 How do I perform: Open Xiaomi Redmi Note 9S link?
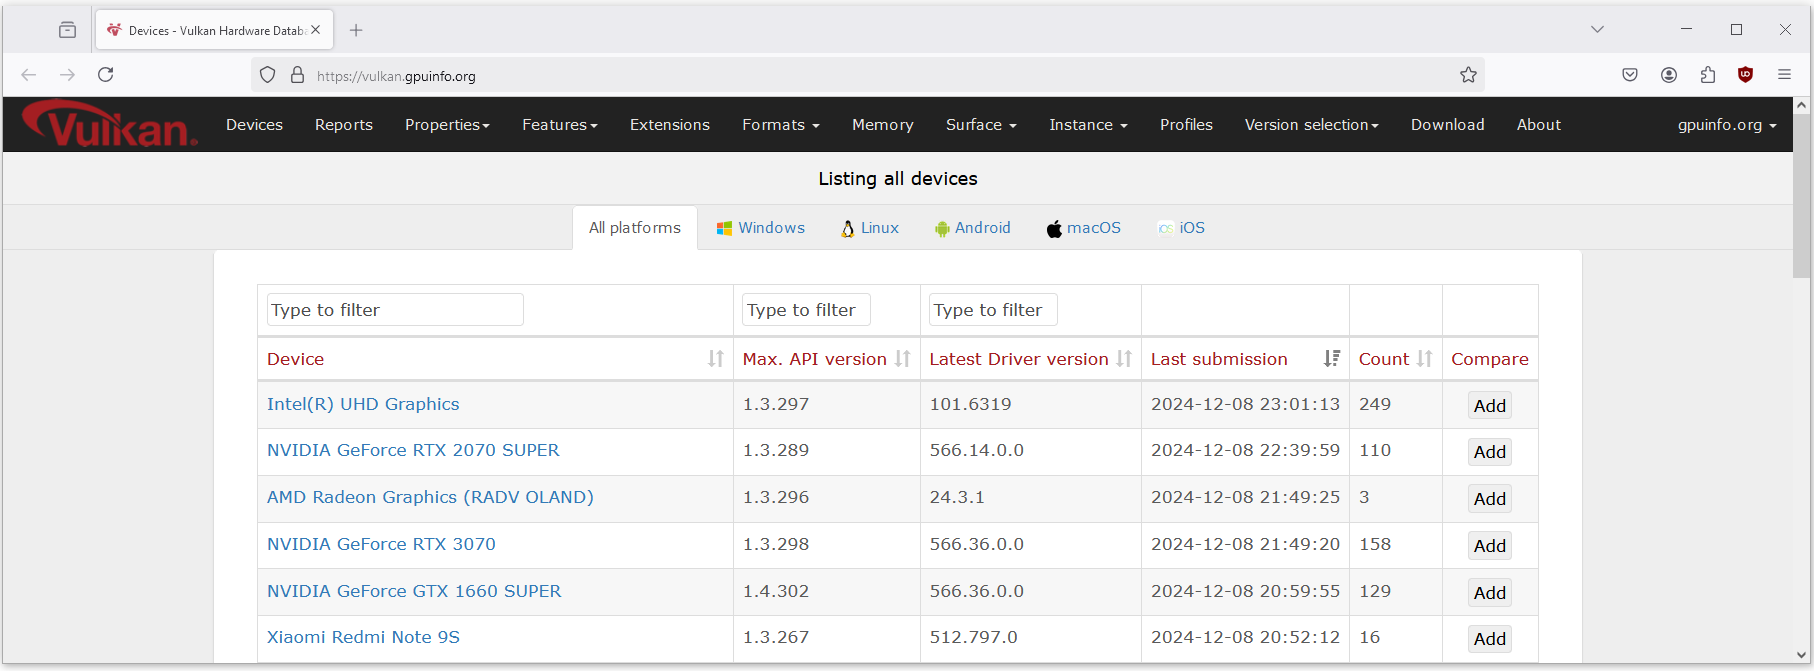363,637
